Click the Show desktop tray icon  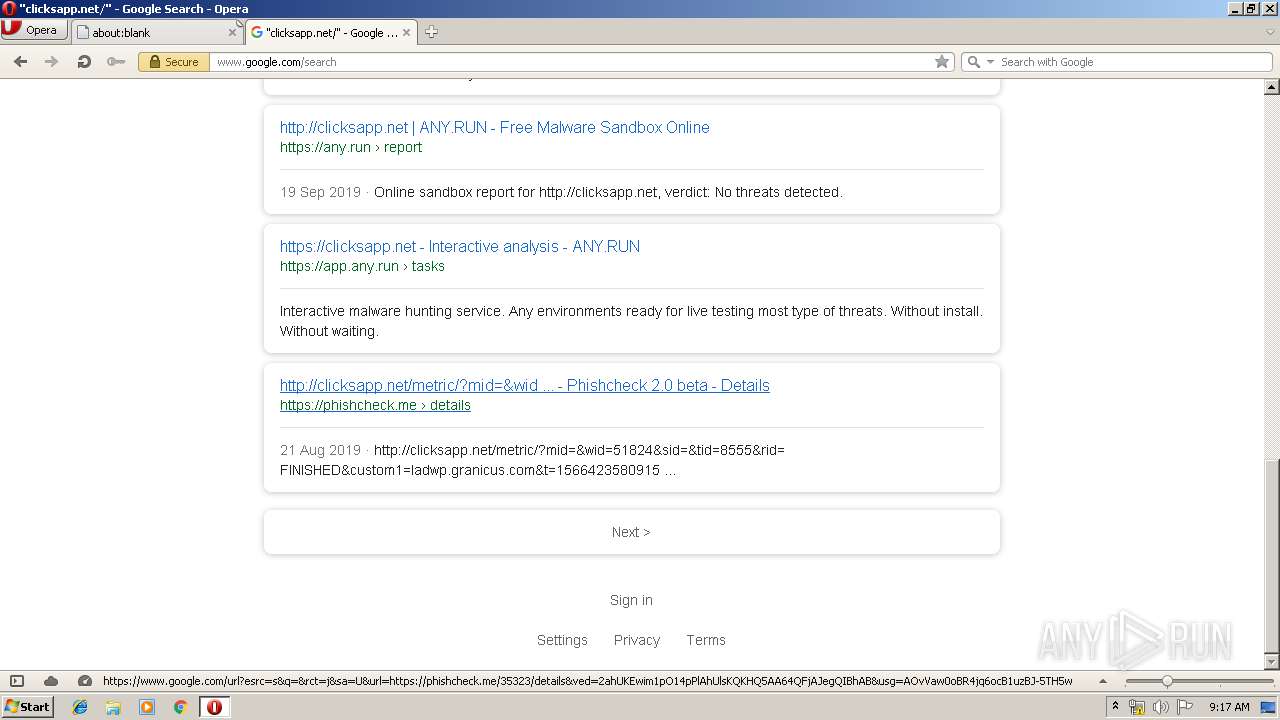tap(1269, 707)
